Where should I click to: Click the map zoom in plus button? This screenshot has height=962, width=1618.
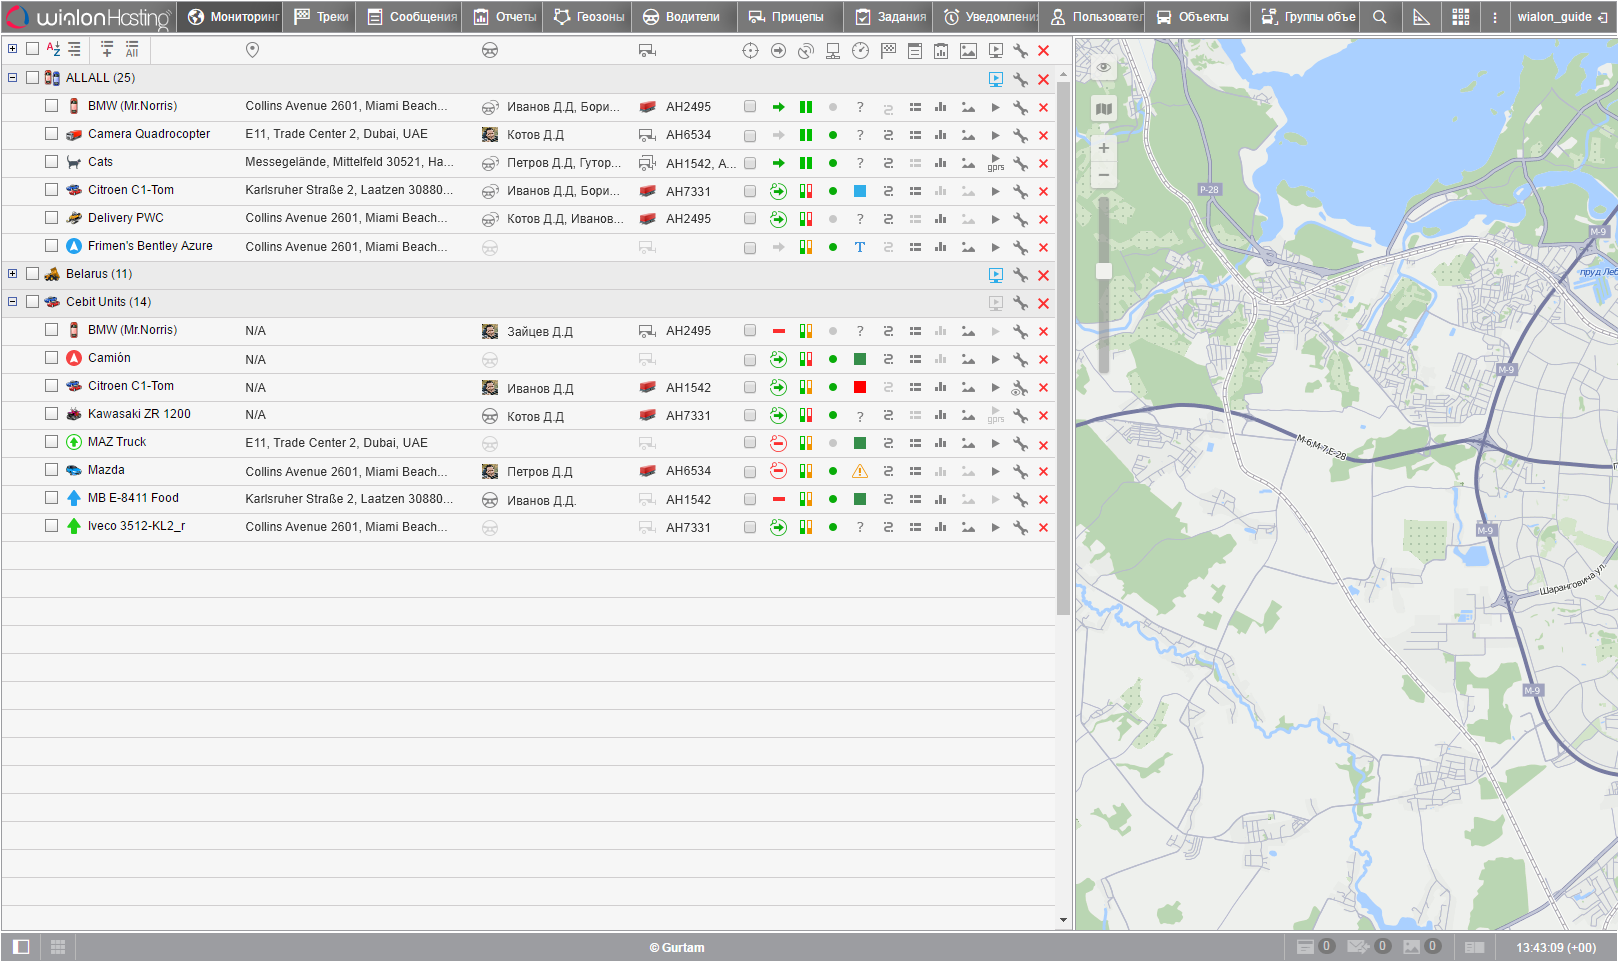pyautogui.click(x=1103, y=148)
